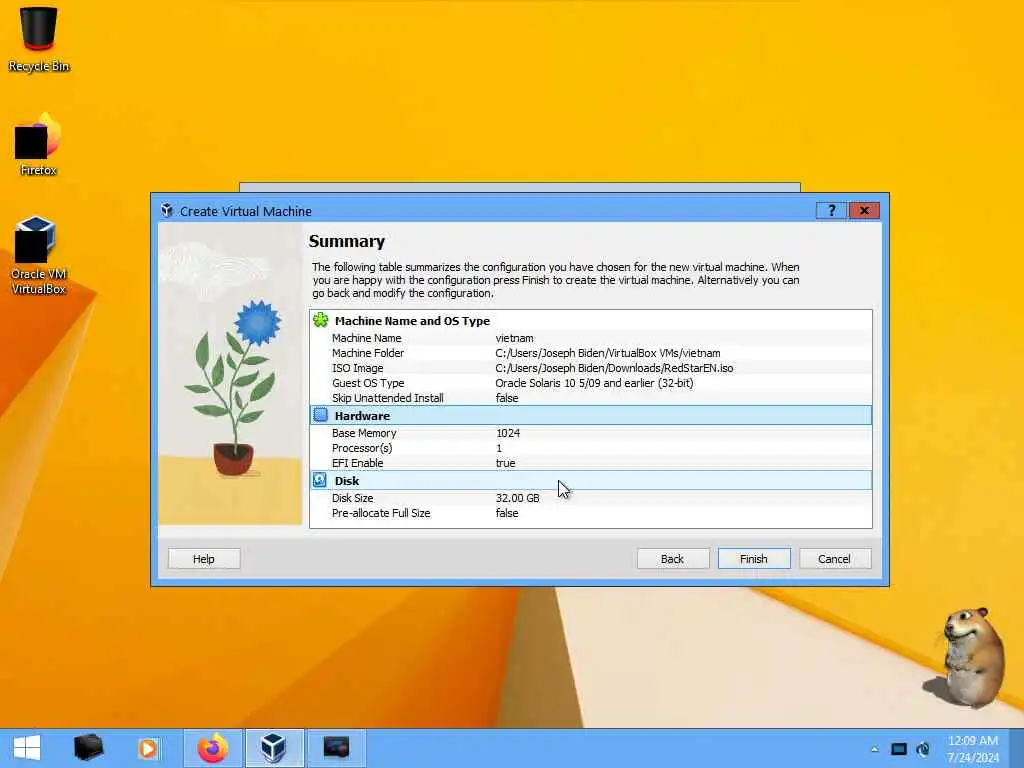Screen dimensions: 1024x768
Task: Click the VirtualBox VMs/vietnam folder path value
Action: [x=608, y=353]
